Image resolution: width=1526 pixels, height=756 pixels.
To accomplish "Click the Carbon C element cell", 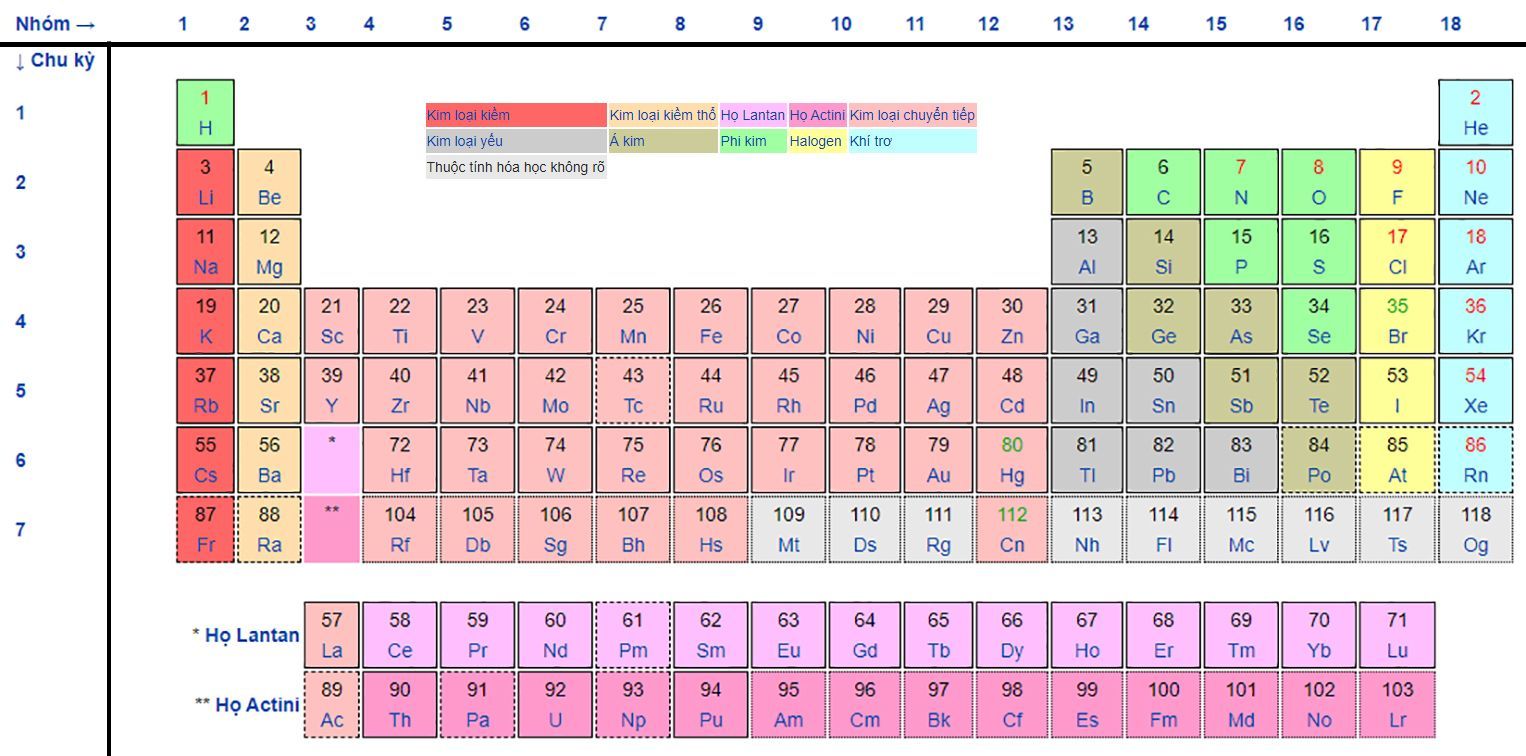I will (1163, 182).
